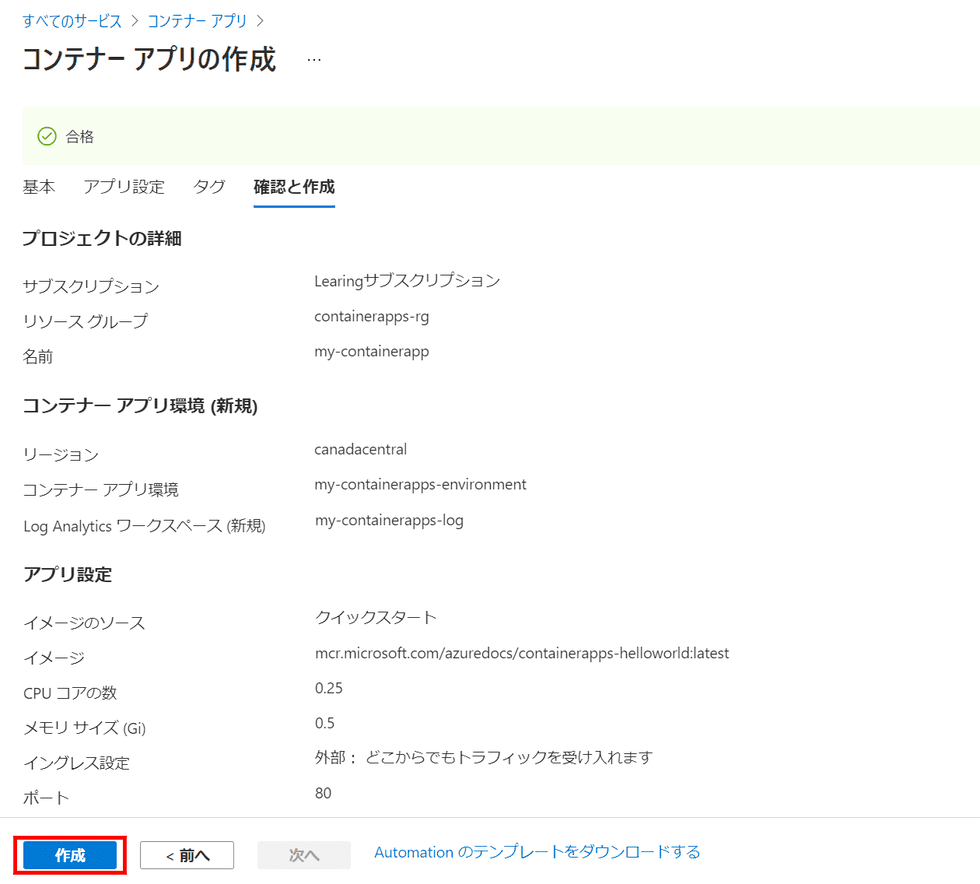Click the コンテナー アプリの作成 page title
Viewport: 980px width, 884px height.
pos(149,59)
